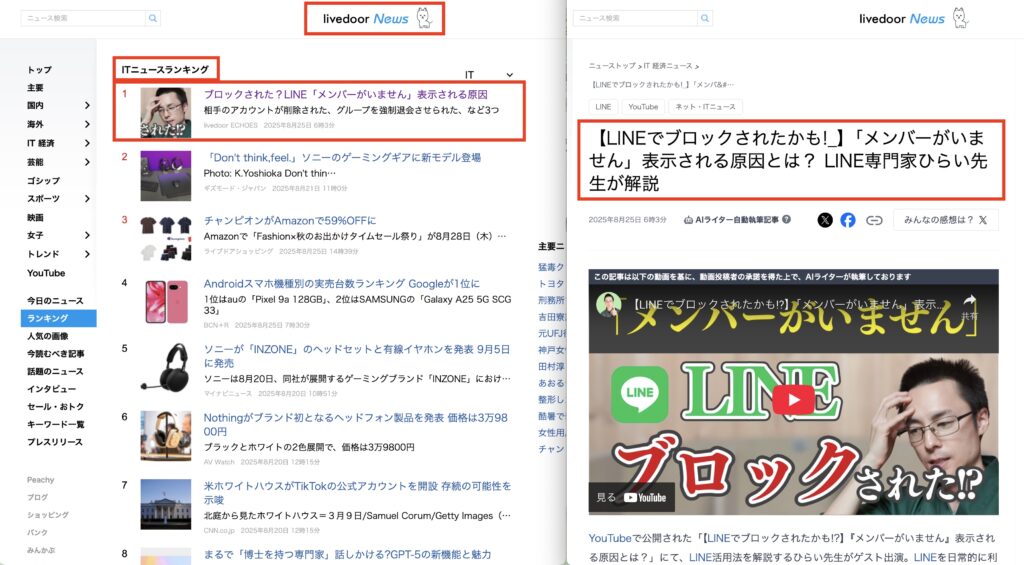Click the pink Pixel phone thumbnail
Screen dimensions: 1024x565
pyautogui.click(x=166, y=302)
